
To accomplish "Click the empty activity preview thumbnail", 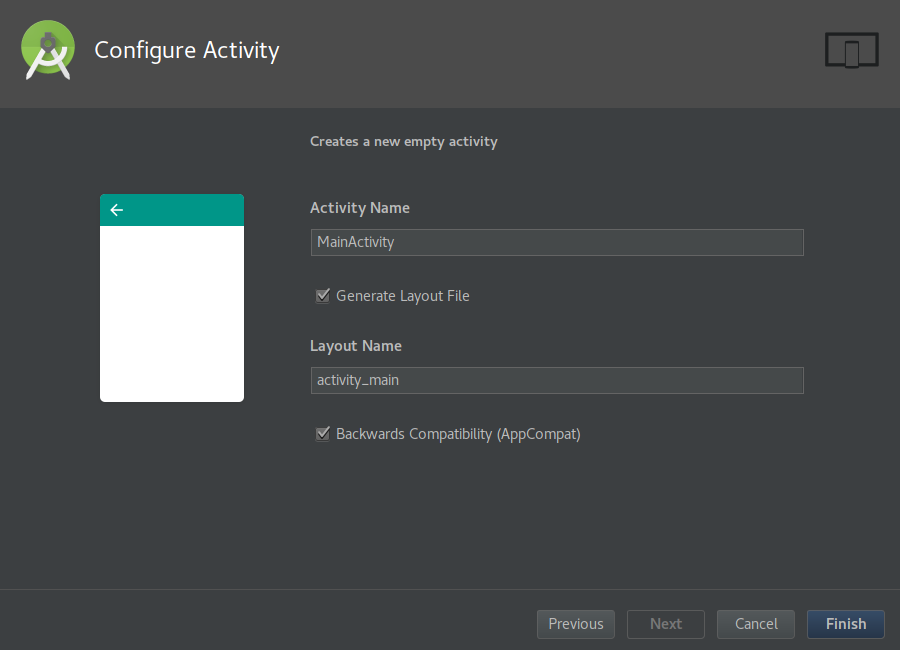I will point(172,298).
